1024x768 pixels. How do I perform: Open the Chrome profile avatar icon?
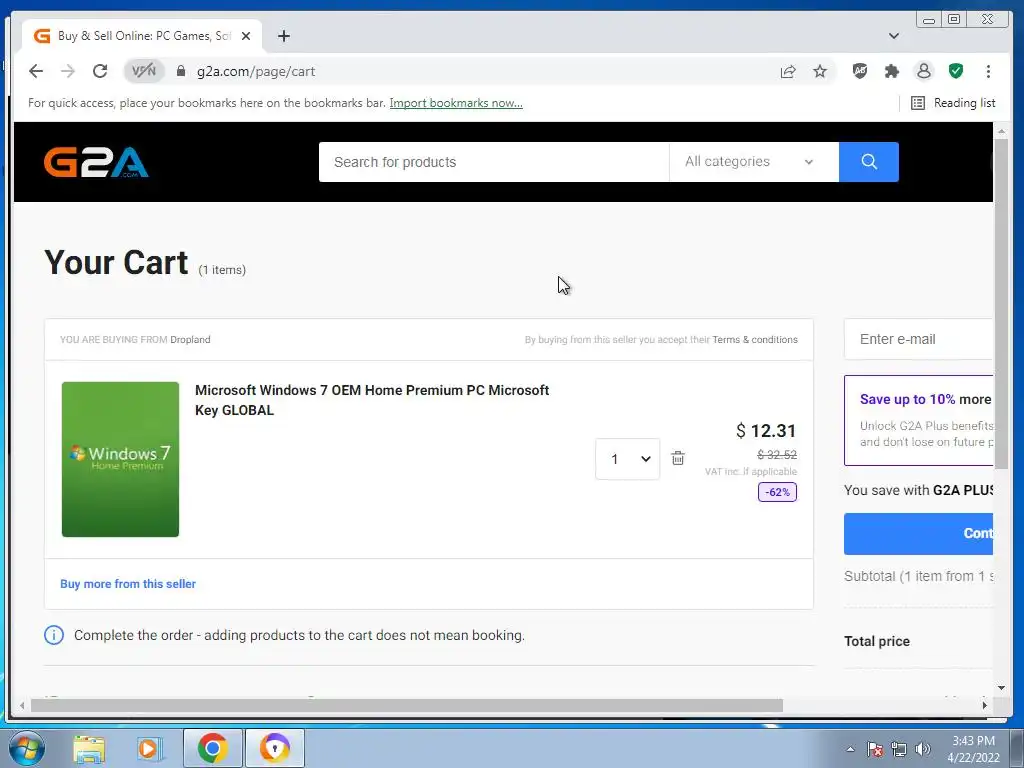click(x=923, y=71)
